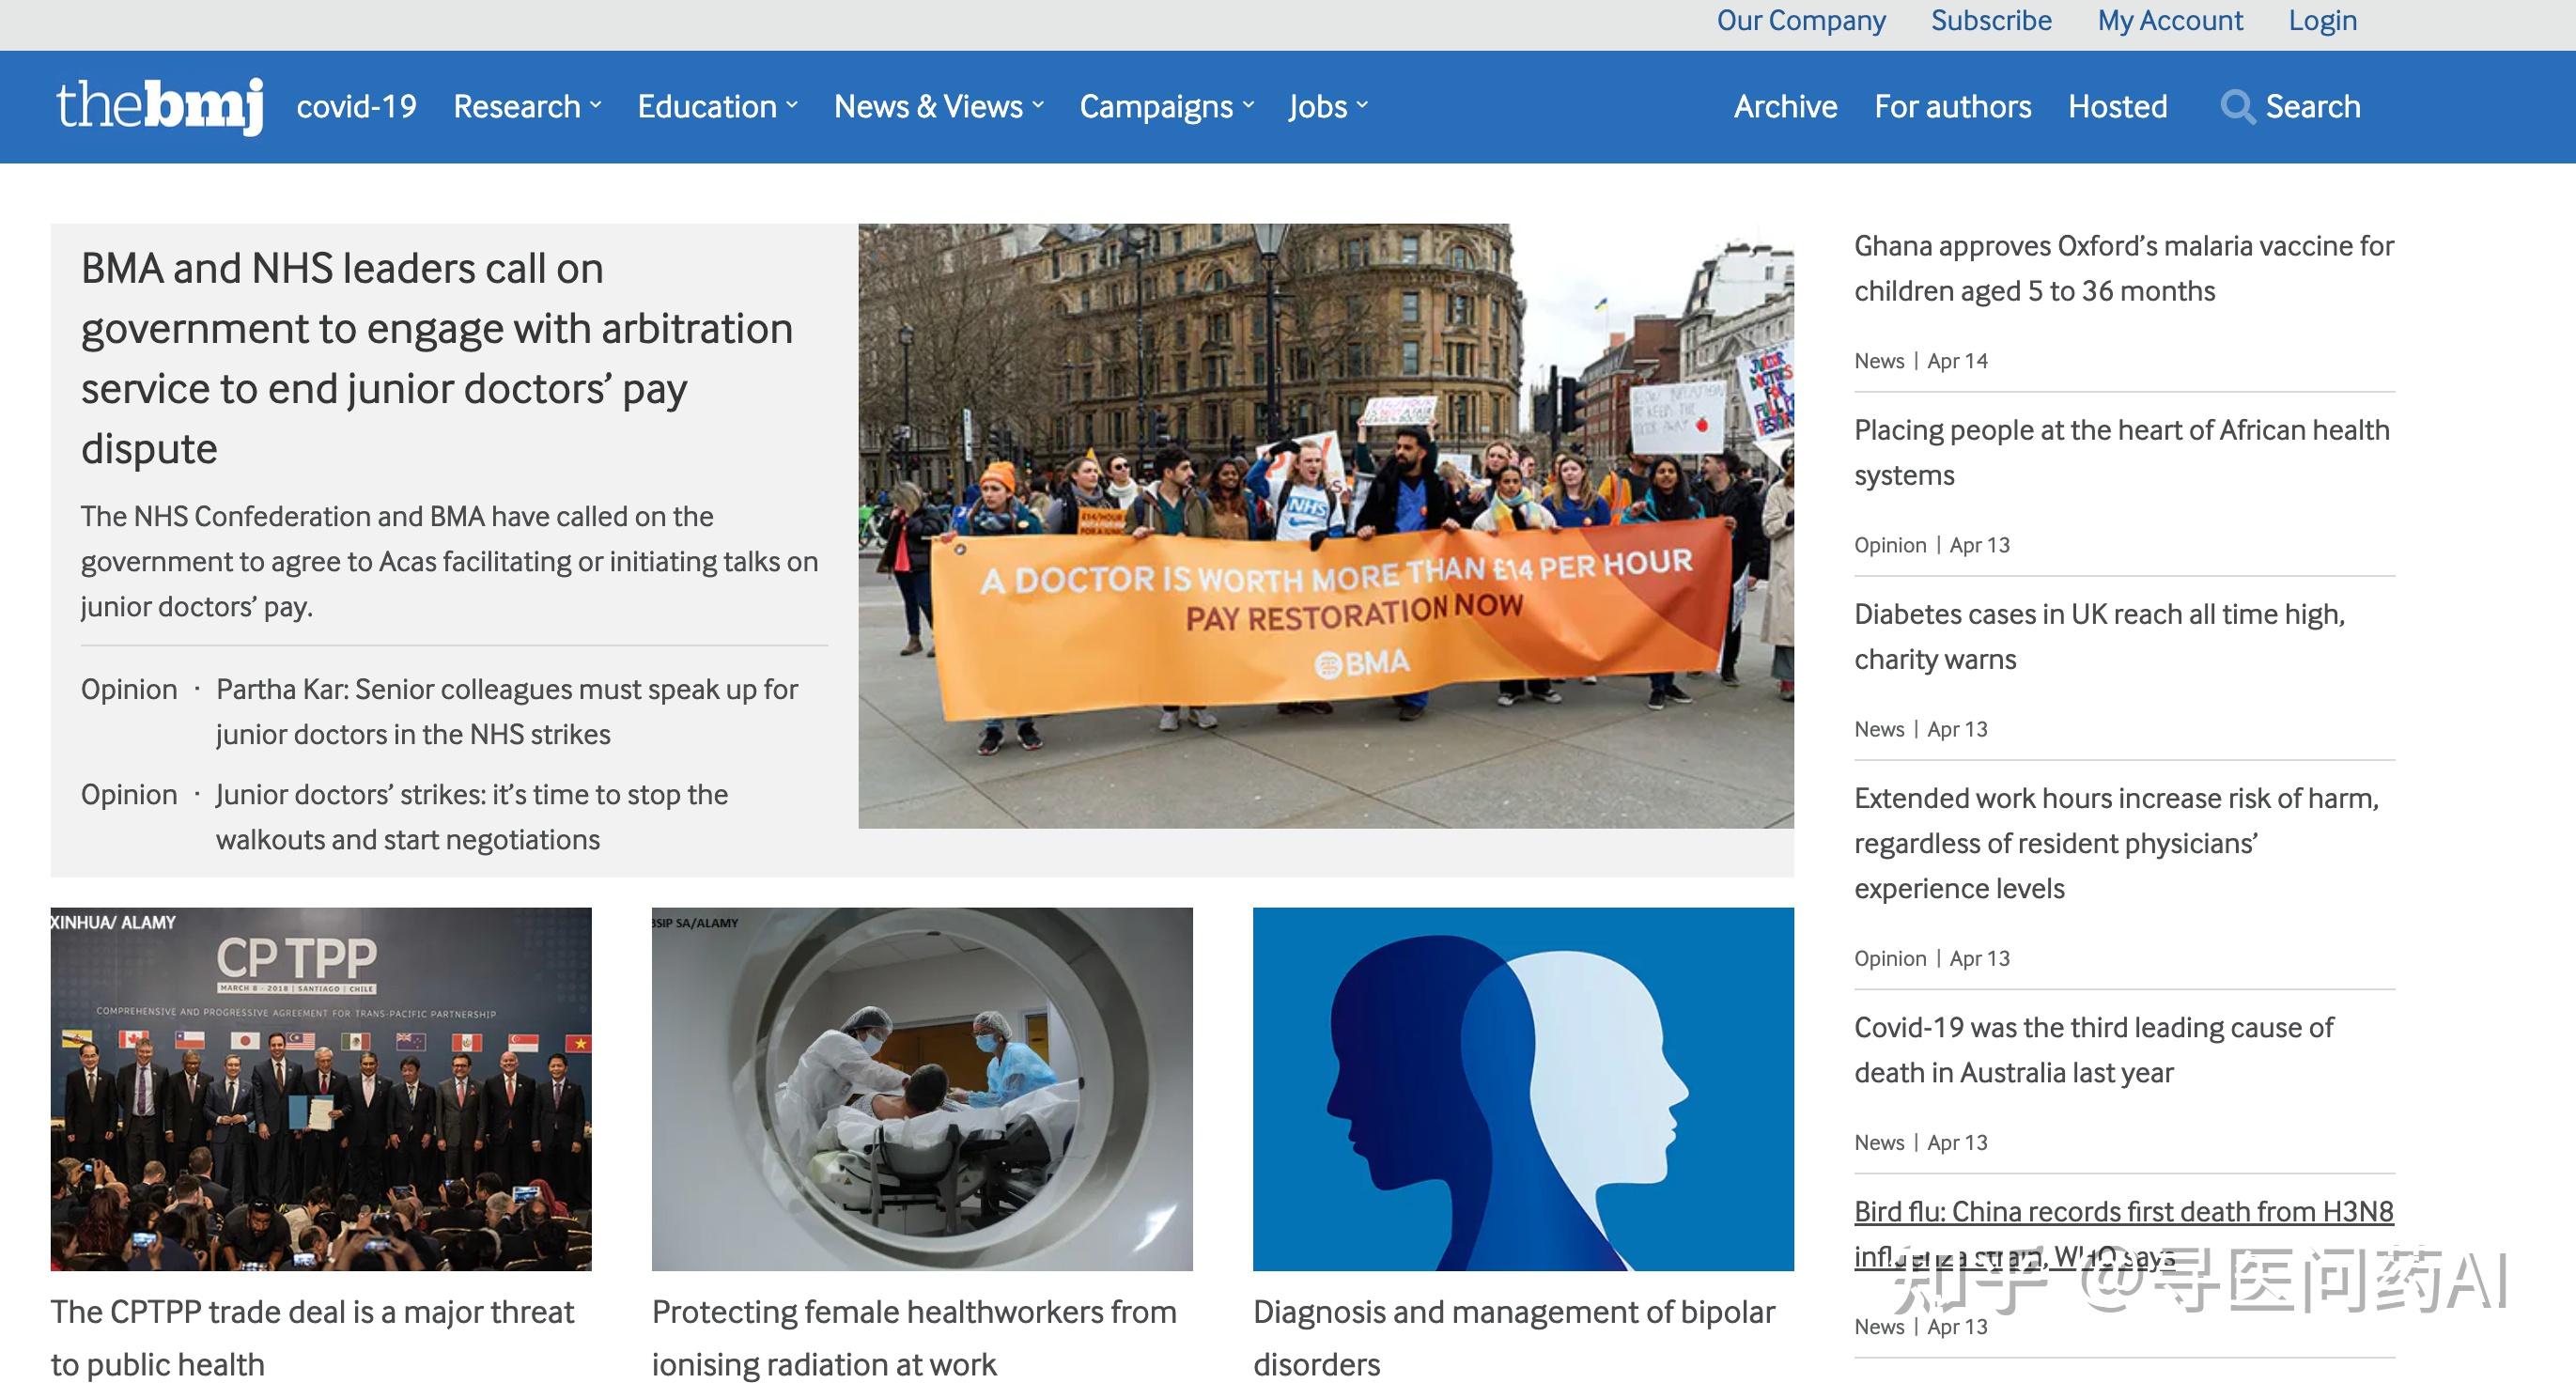
Task: Open the My Account link
Action: point(2170,21)
